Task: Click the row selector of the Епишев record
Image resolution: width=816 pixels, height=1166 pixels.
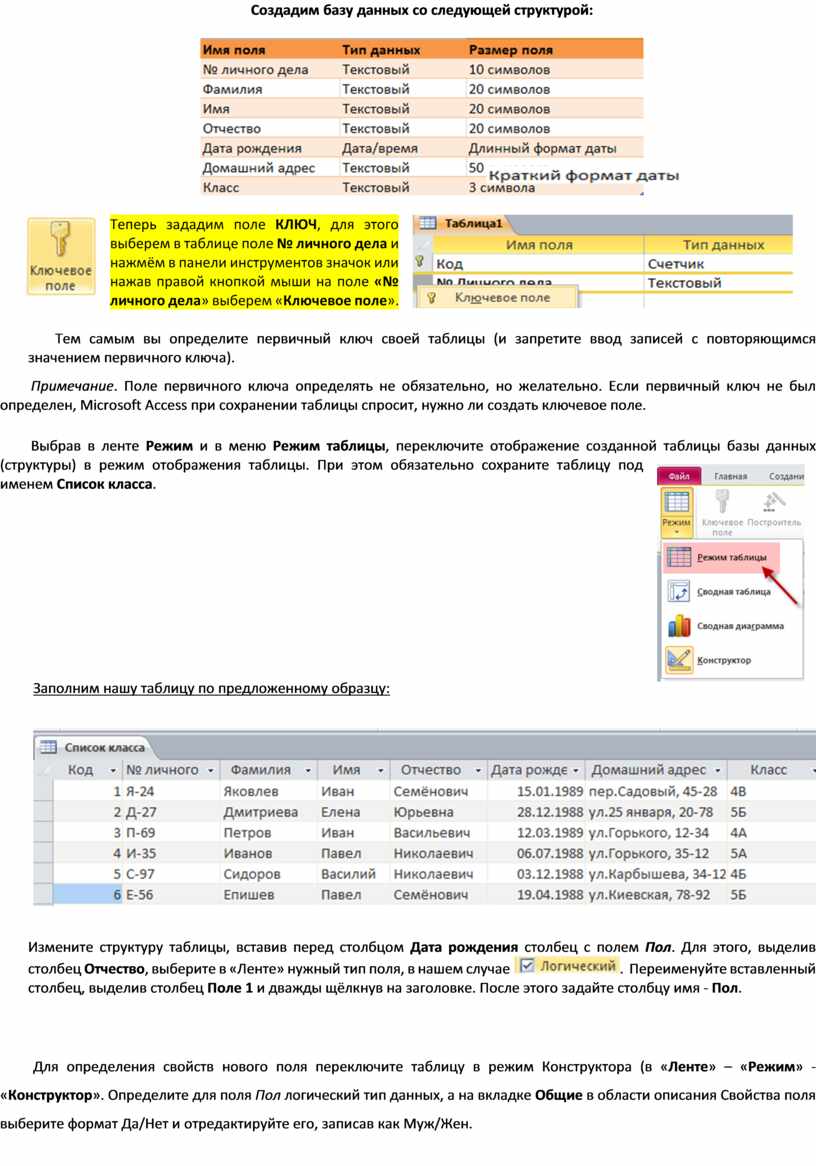Action: [43, 895]
